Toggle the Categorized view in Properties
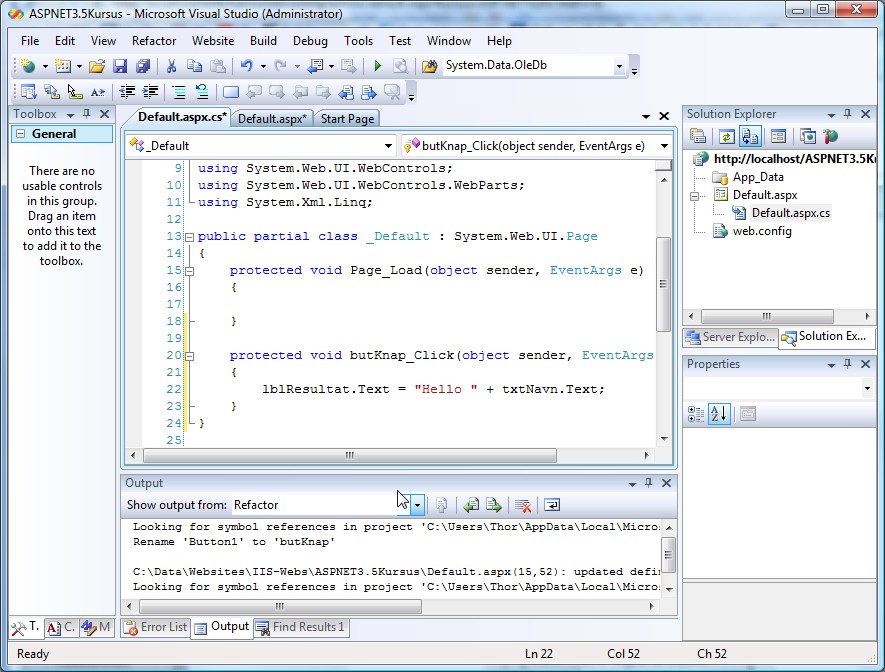The width and height of the screenshot is (885, 672). click(x=696, y=414)
